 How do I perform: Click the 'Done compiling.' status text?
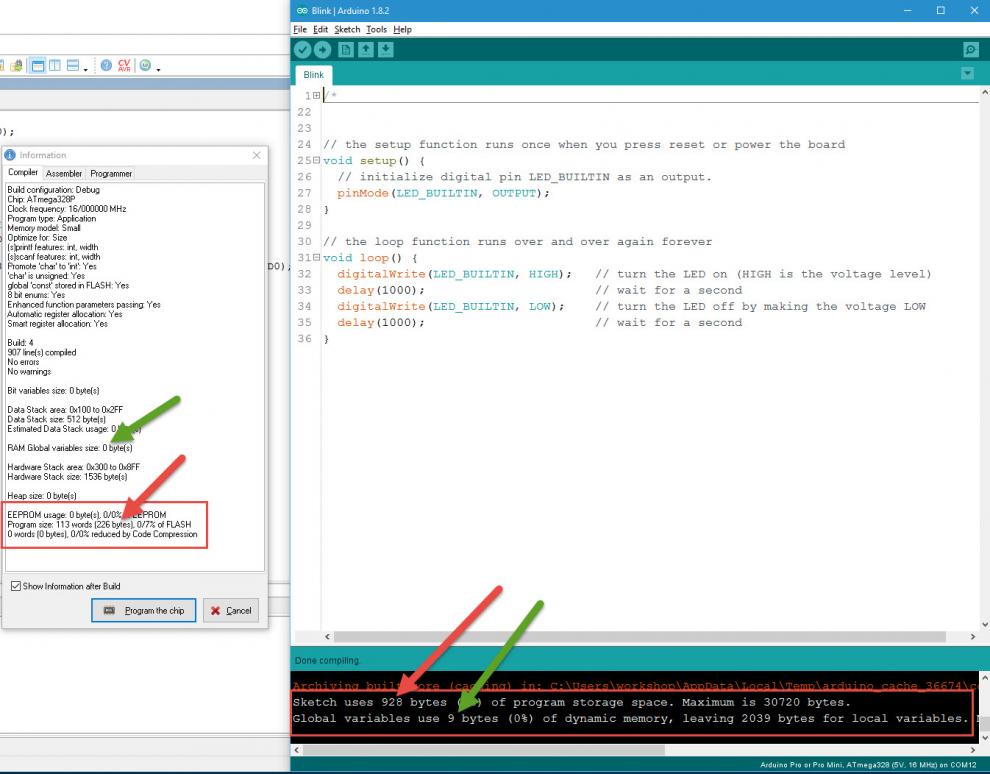(327, 660)
